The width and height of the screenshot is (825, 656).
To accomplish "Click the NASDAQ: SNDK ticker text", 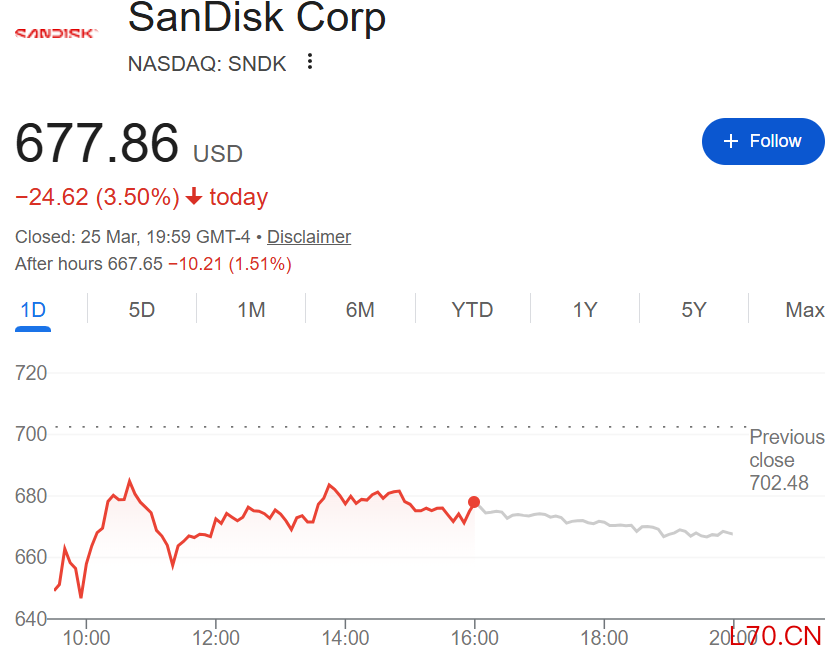I will click(207, 63).
